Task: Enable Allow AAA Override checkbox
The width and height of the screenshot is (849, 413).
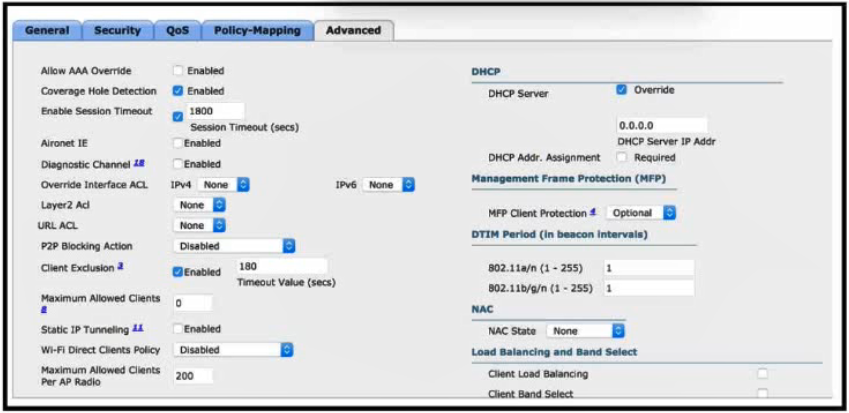Action: point(178,71)
